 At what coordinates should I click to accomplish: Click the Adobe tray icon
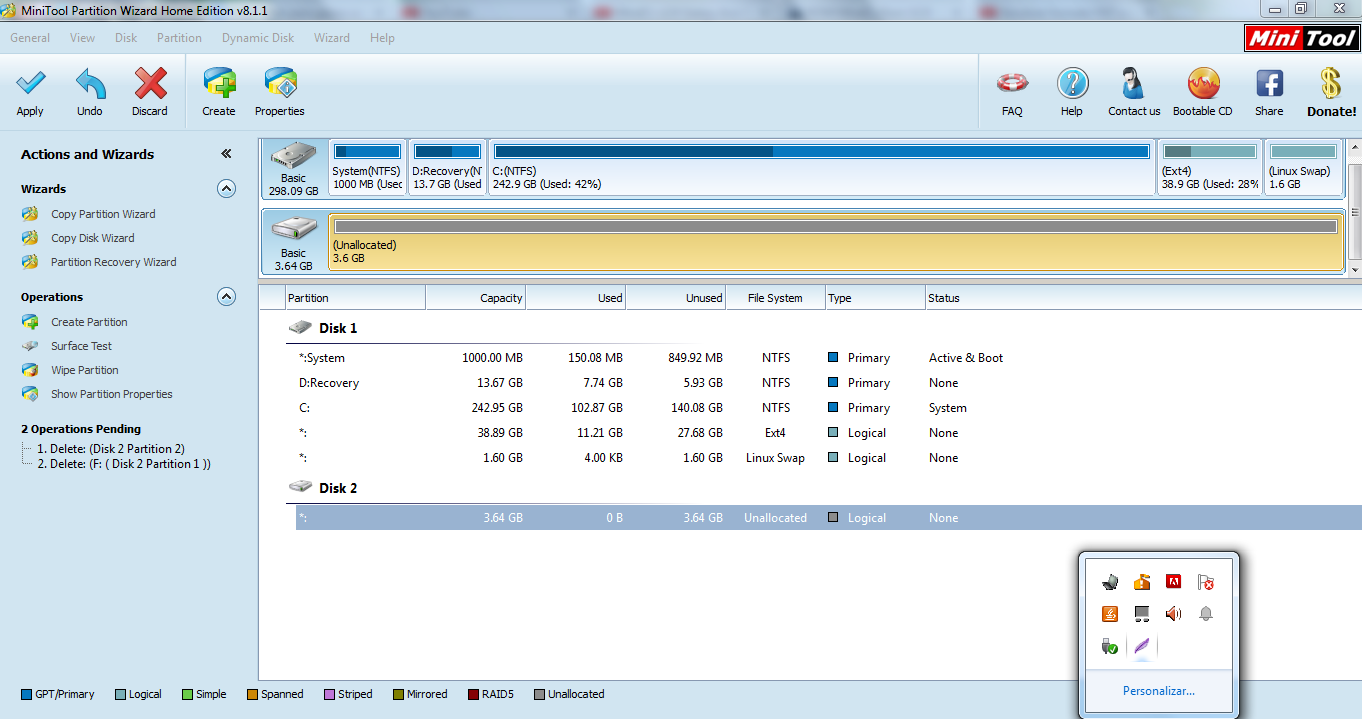click(1174, 582)
